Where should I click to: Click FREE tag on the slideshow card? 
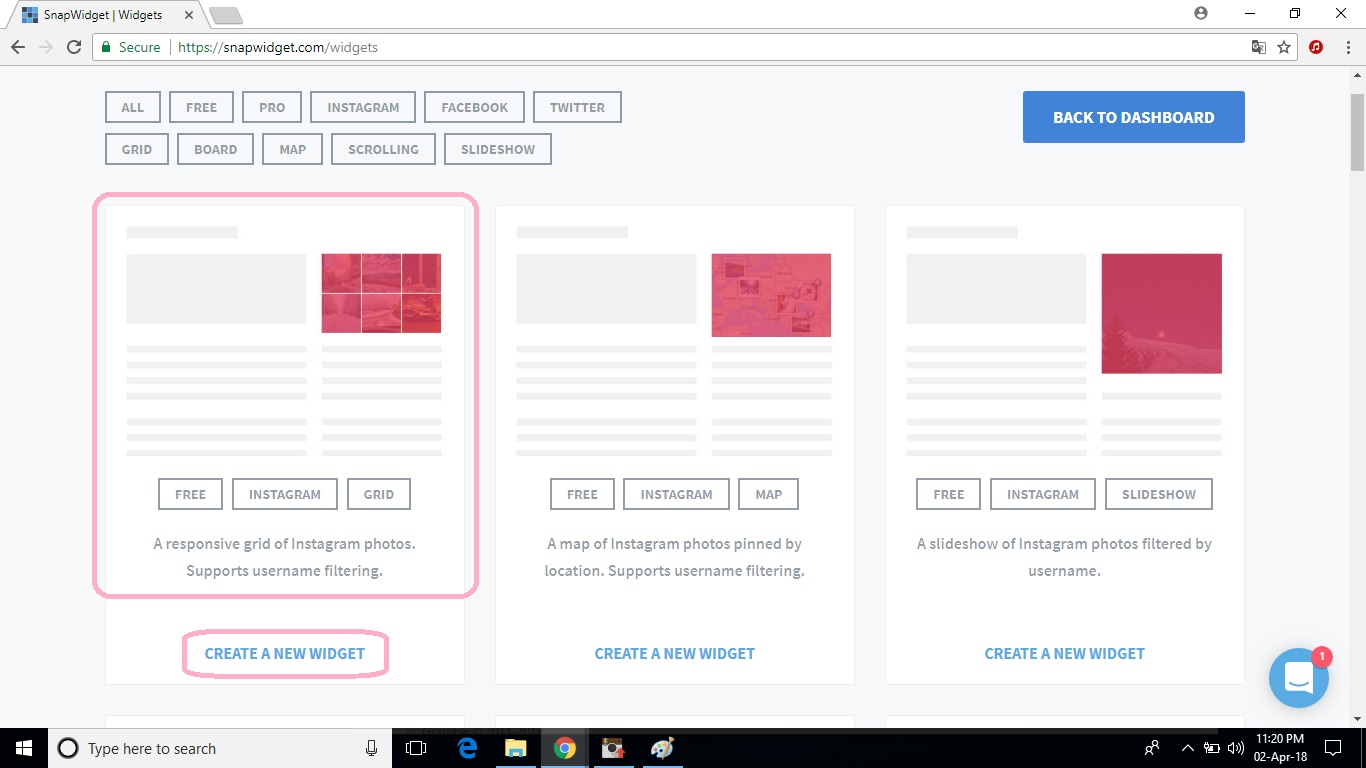949,494
